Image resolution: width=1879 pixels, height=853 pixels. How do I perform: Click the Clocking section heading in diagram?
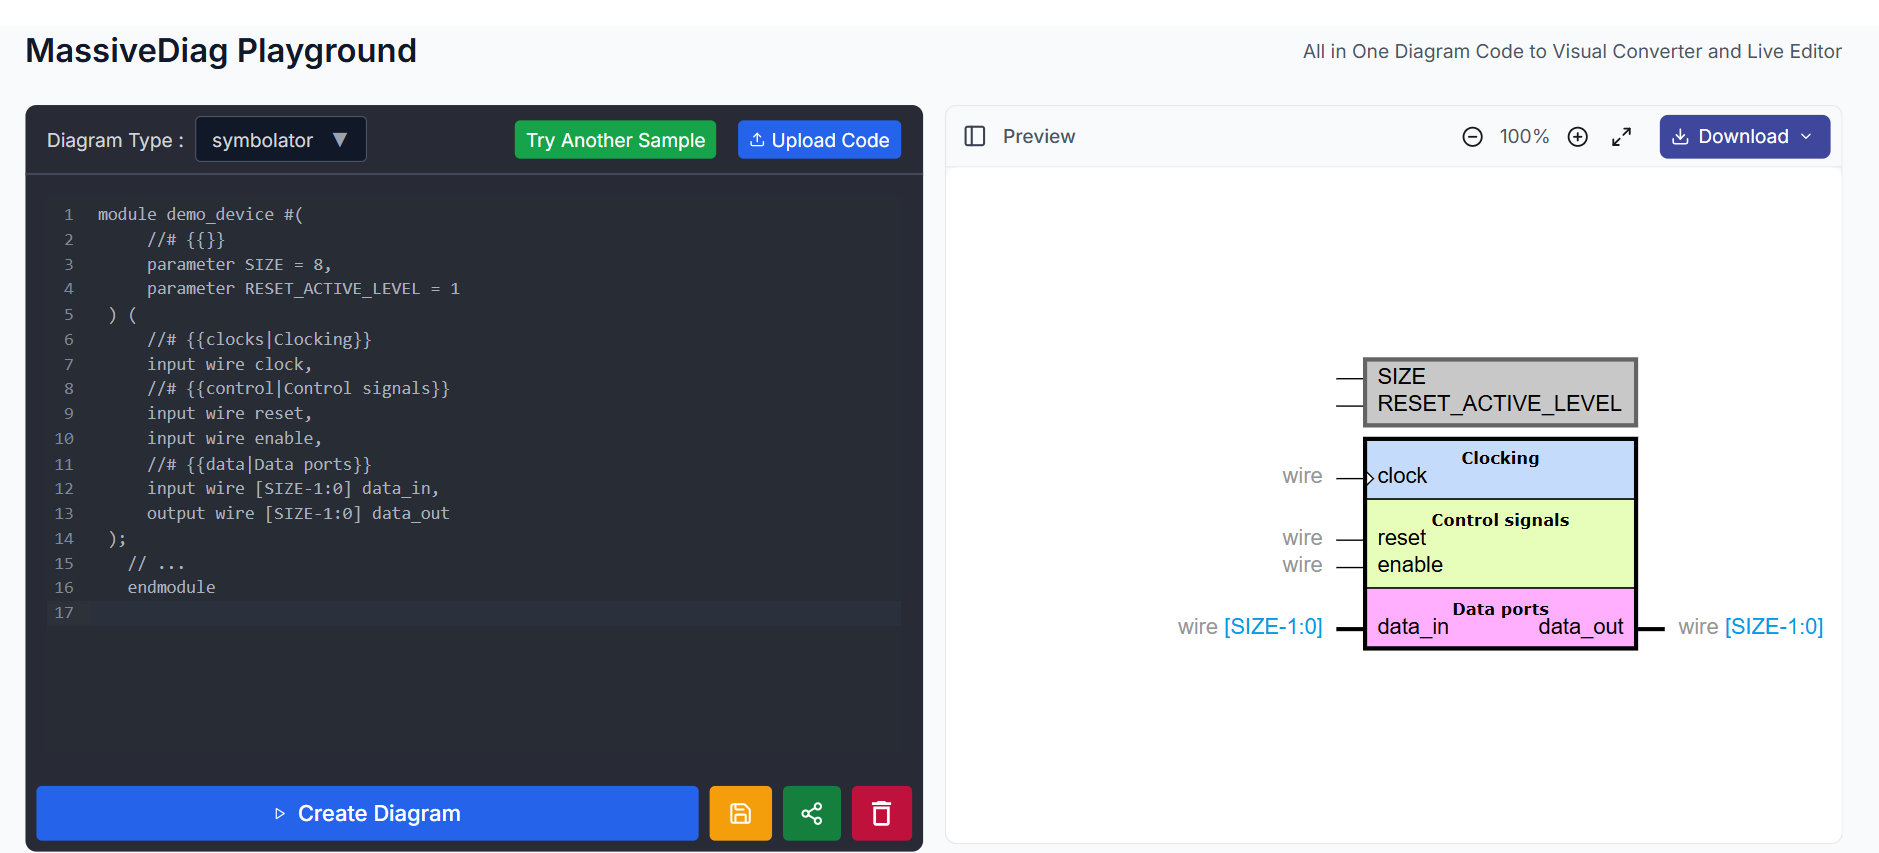pyautogui.click(x=1500, y=458)
